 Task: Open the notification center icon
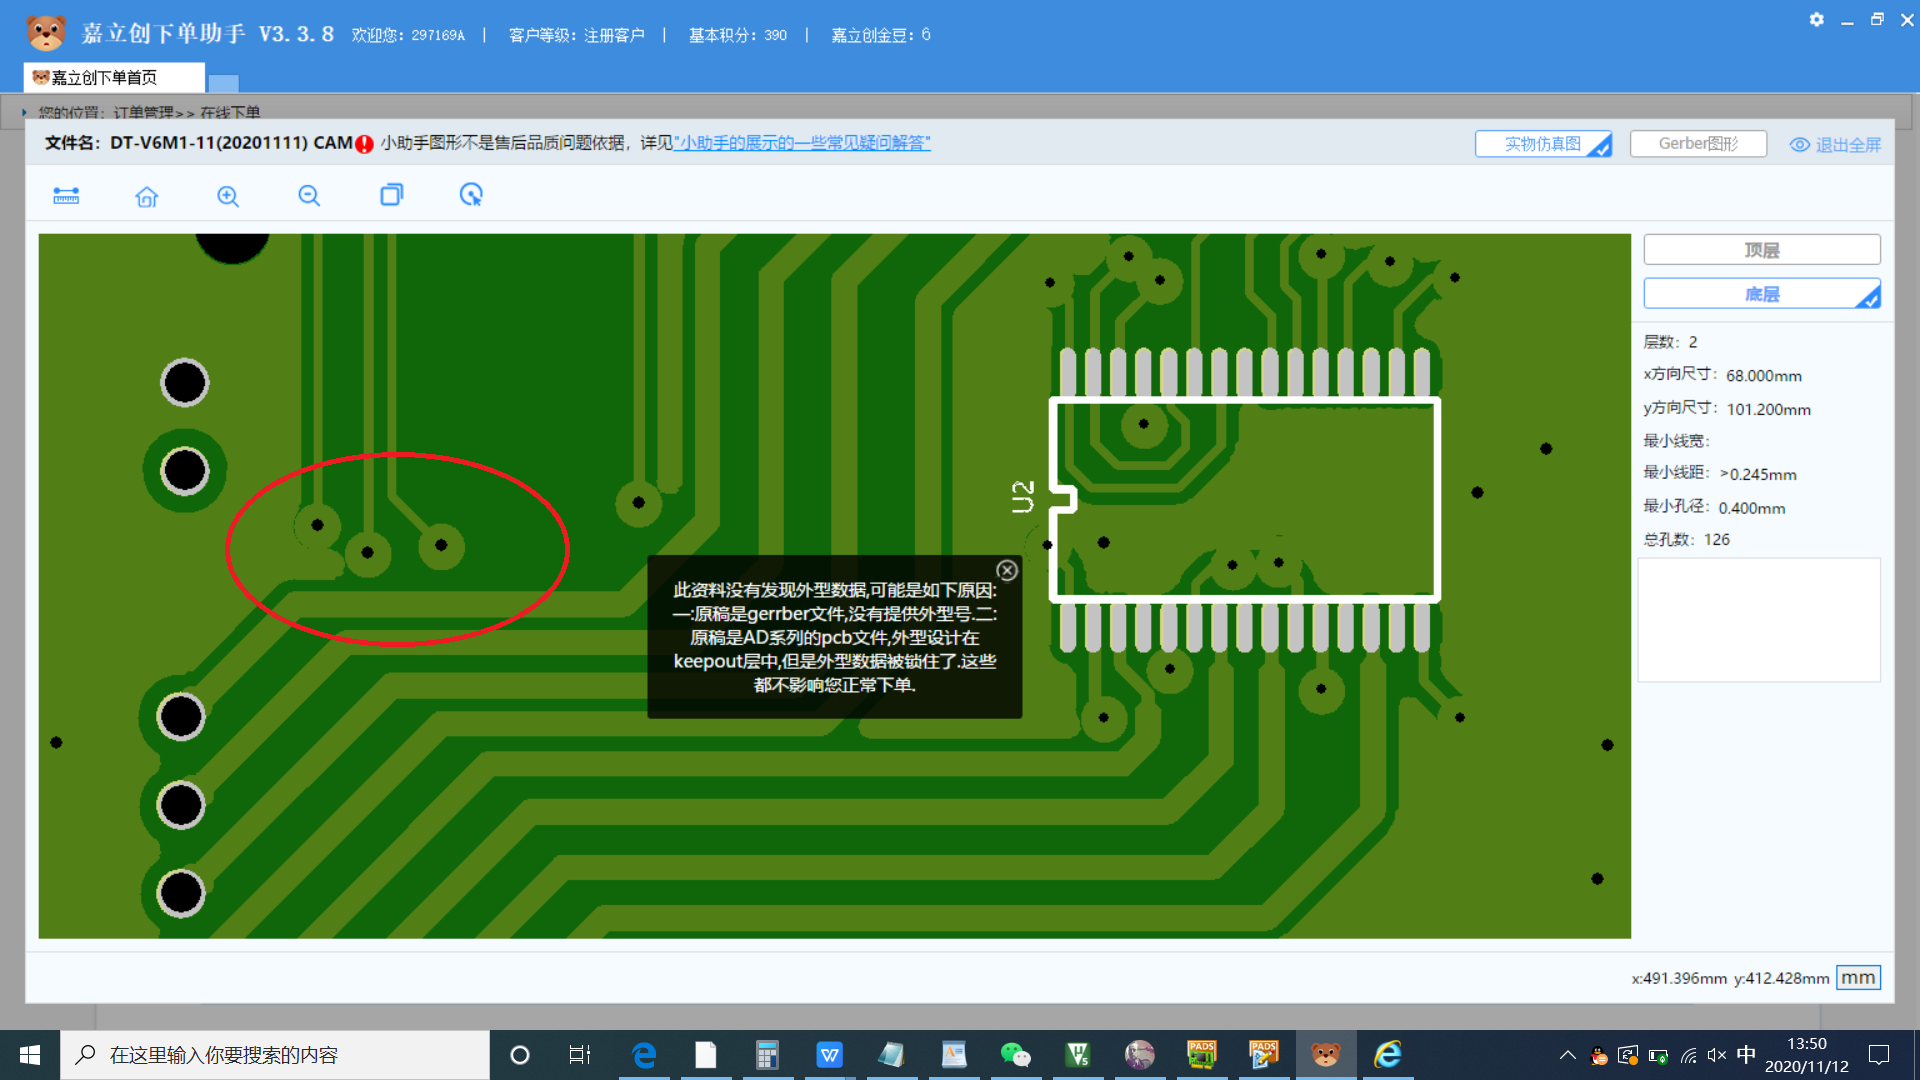pyautogui.click(x=1879, y=1055)
